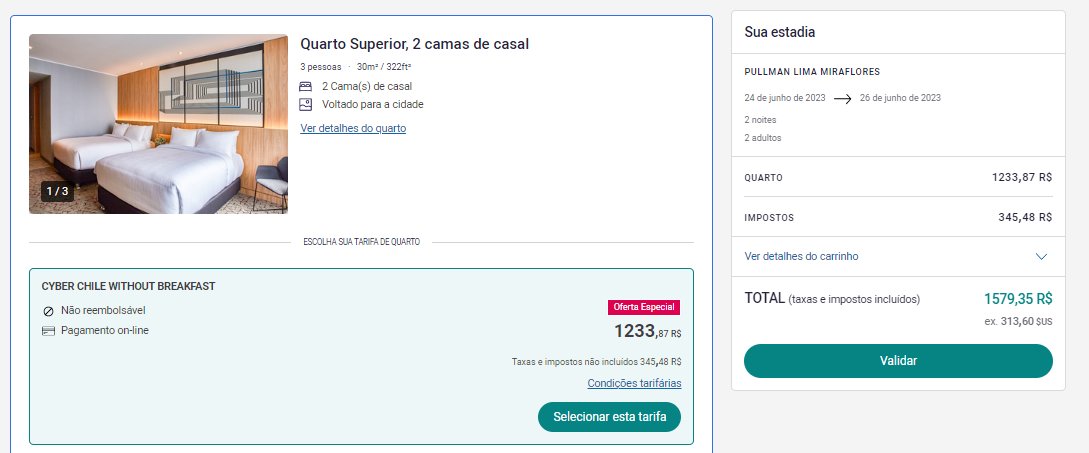Click the arrow between stay dates
This screenshot has width=1089, height=453.
pos(842,99)
